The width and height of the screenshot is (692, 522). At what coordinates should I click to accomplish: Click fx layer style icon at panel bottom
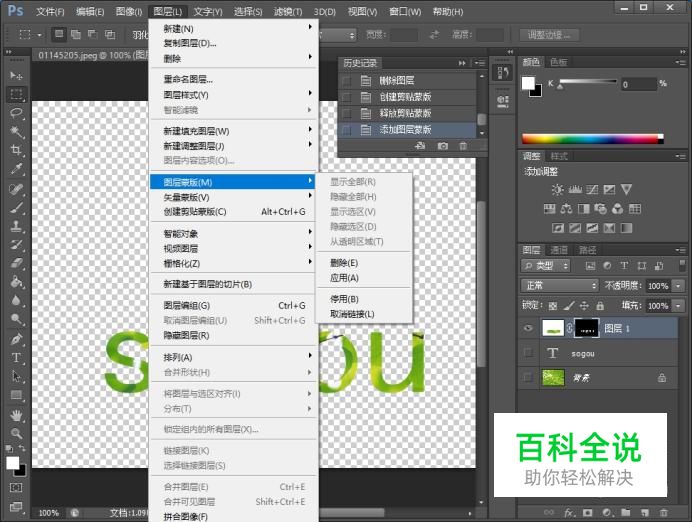click(x=569, y=513)
